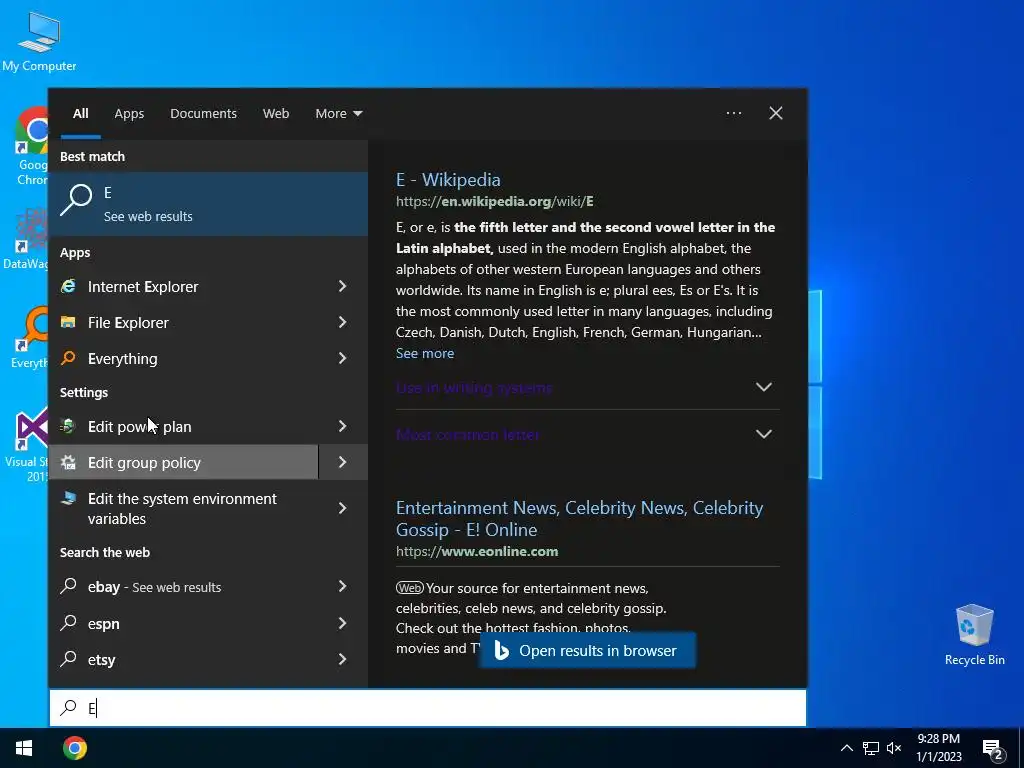
Task: Open the search options ellipsis menu
Action: 734,113
